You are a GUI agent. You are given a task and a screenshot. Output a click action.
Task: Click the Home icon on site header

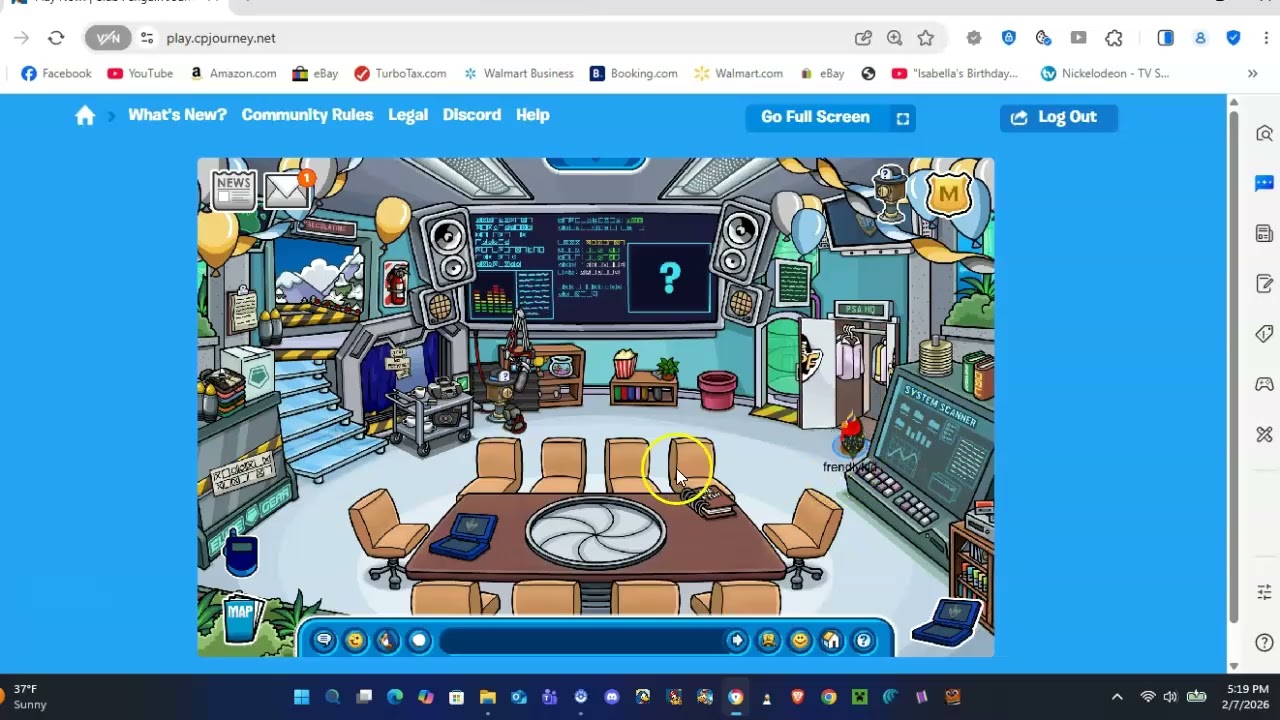click(x=85, y=116)
